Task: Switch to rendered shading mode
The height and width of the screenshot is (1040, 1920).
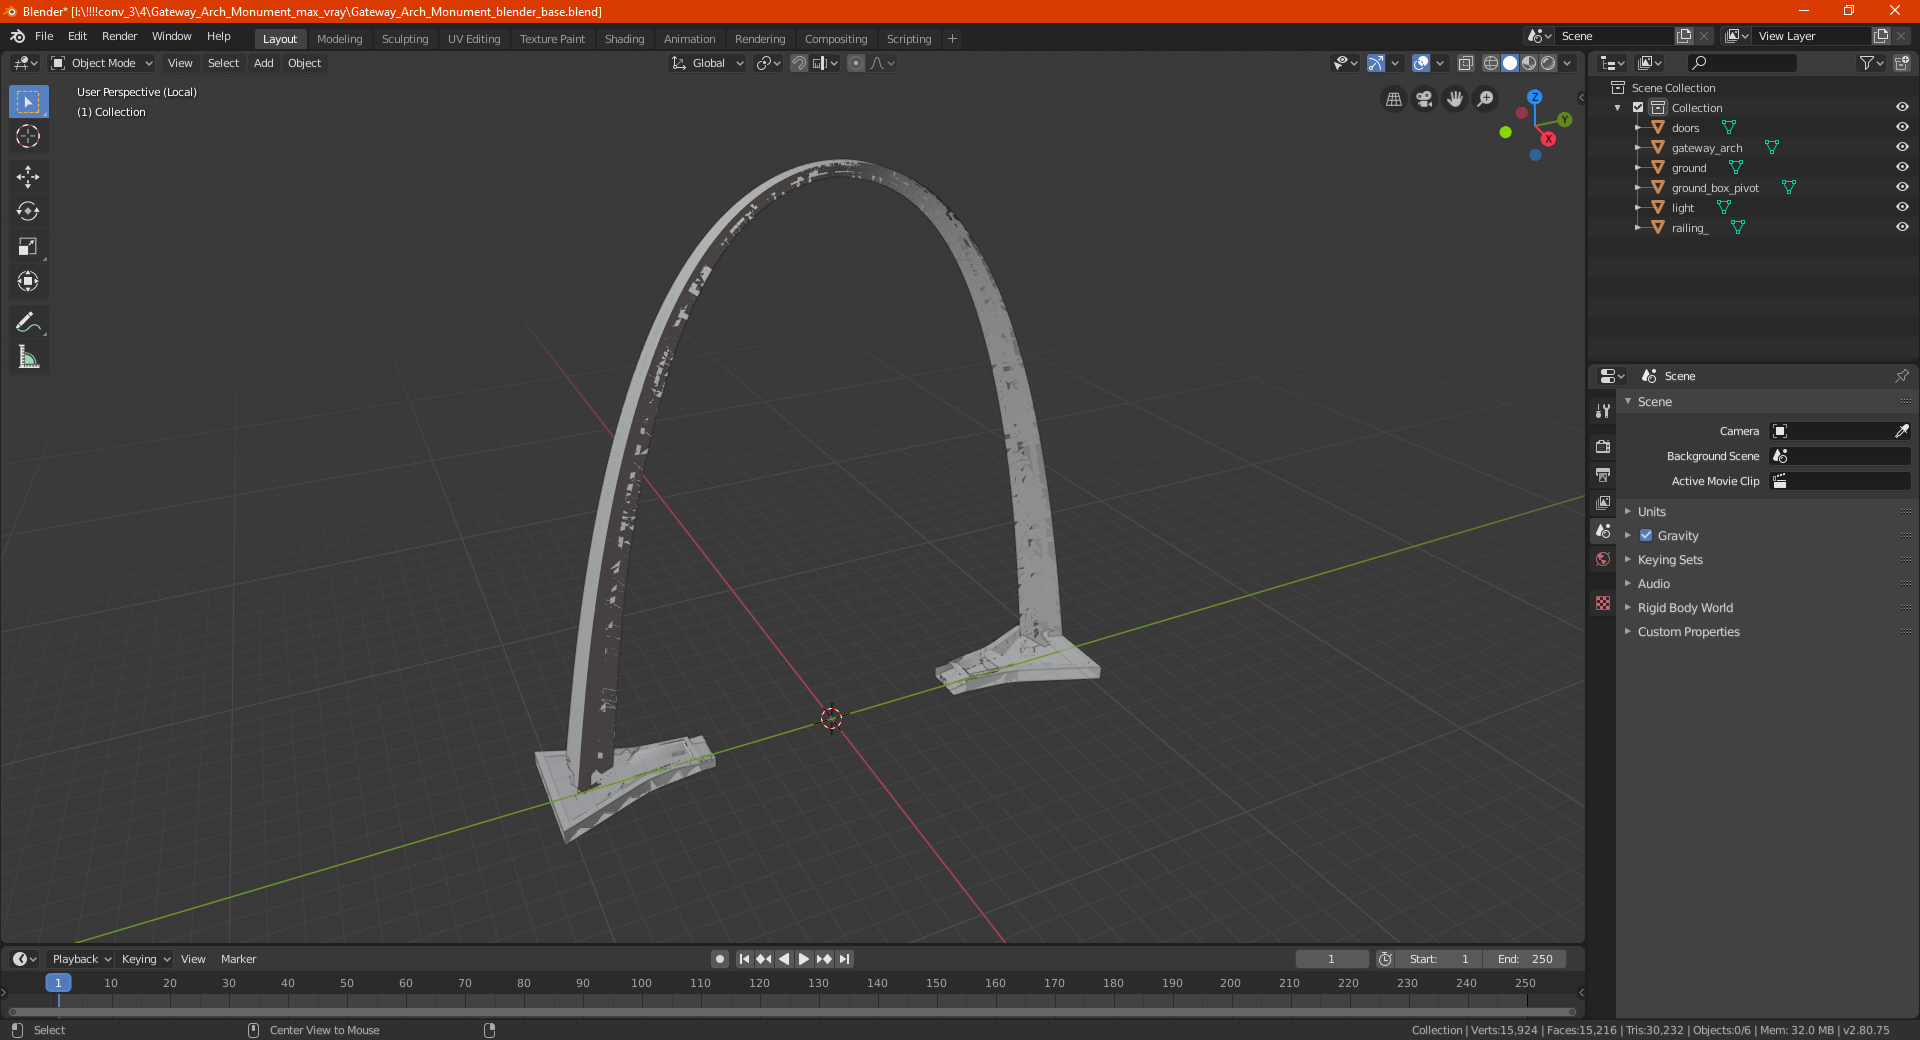Action: [x=1548, y=63]
